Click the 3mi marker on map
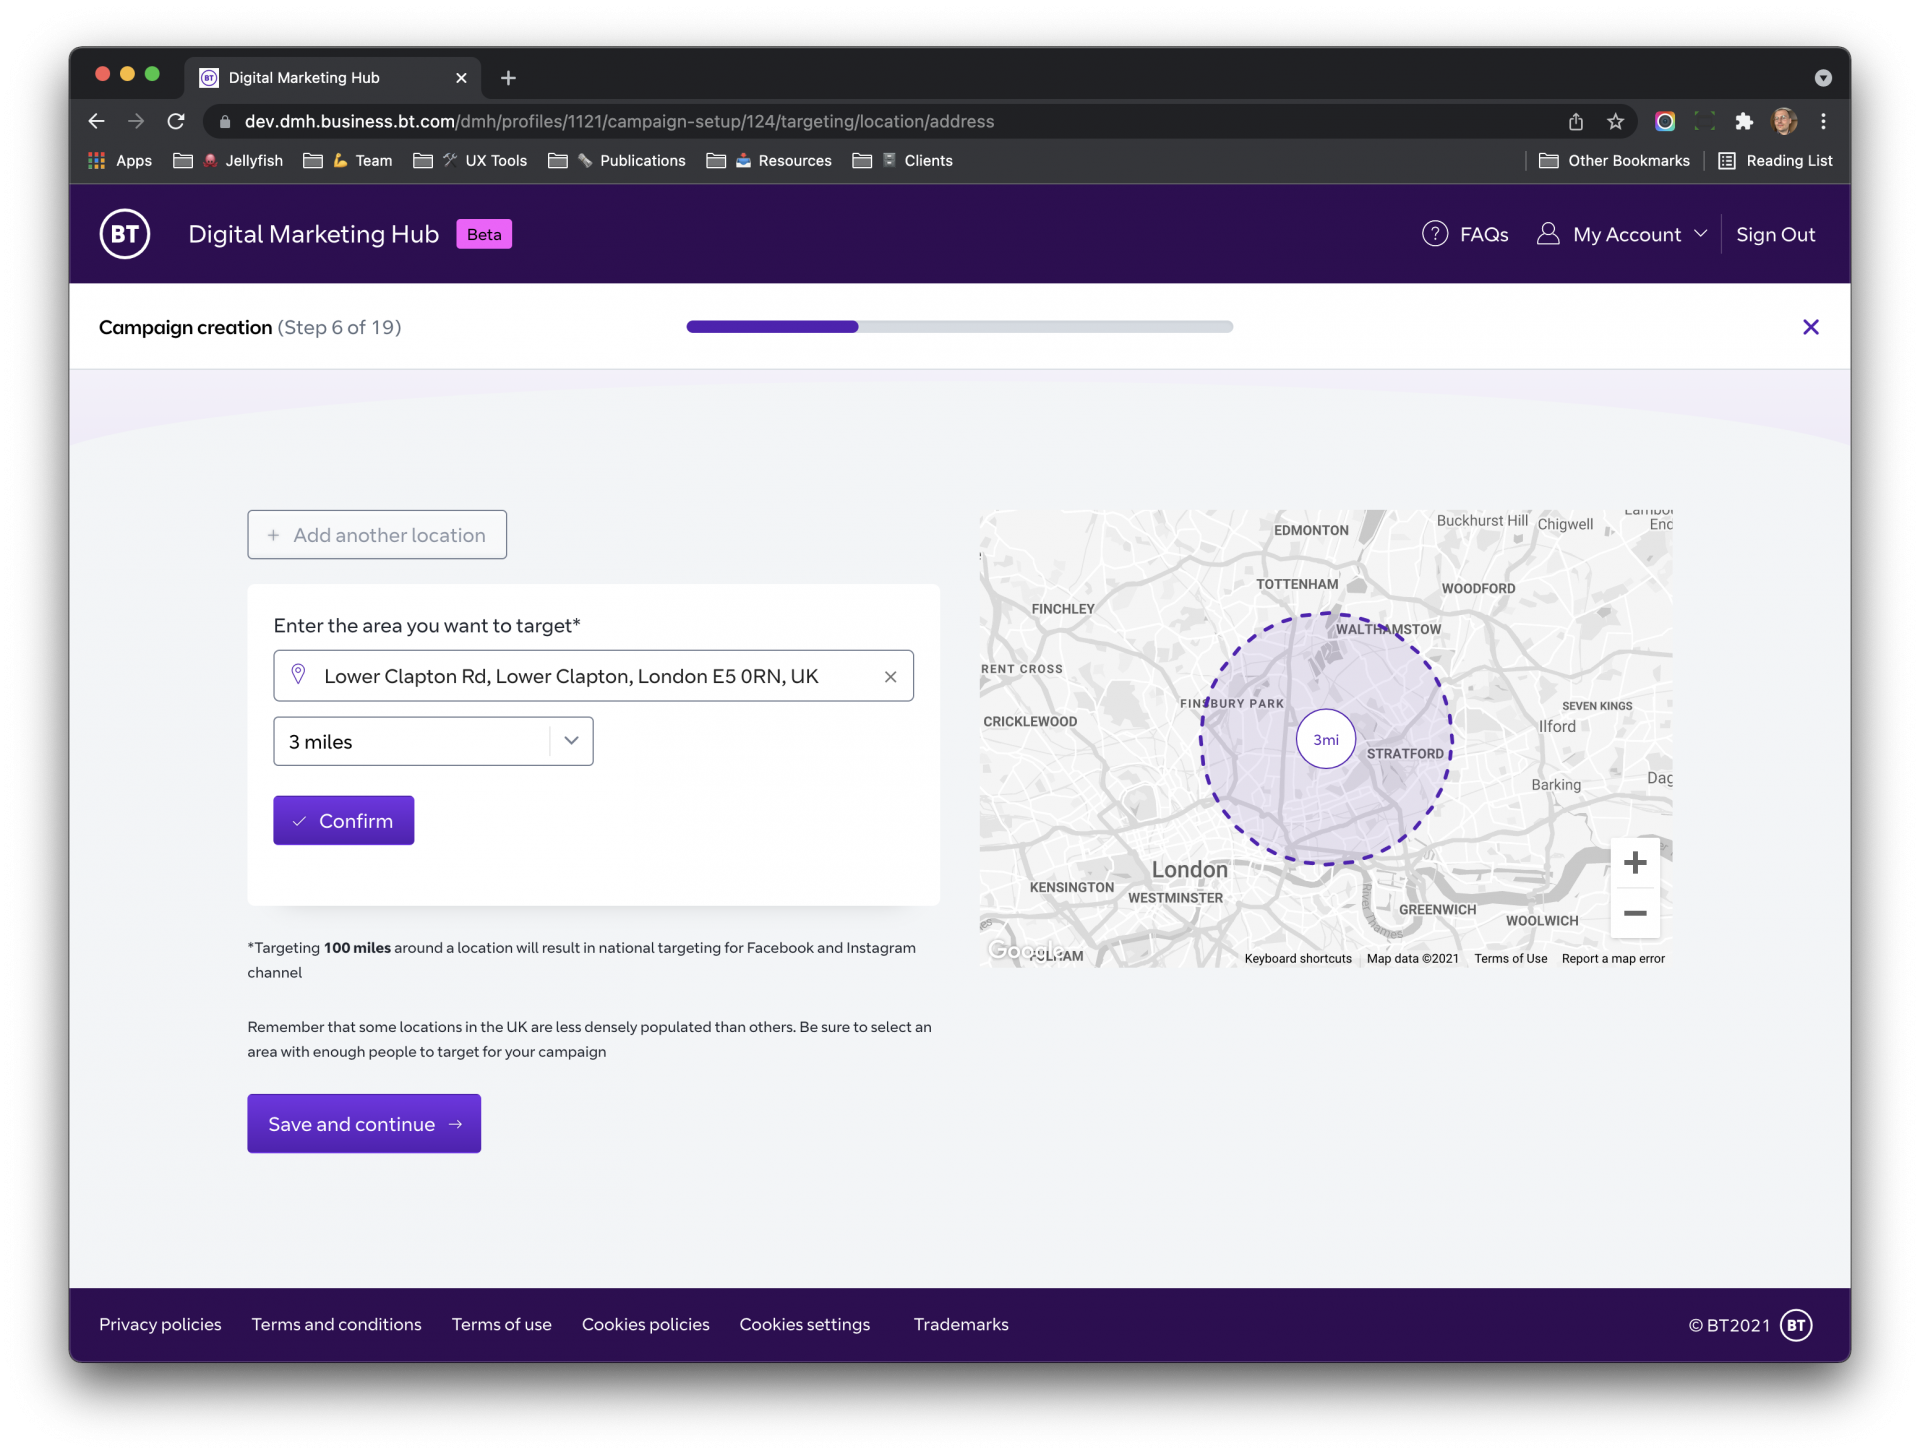Screen dimensions: 1920x1454 [1326, 739]
